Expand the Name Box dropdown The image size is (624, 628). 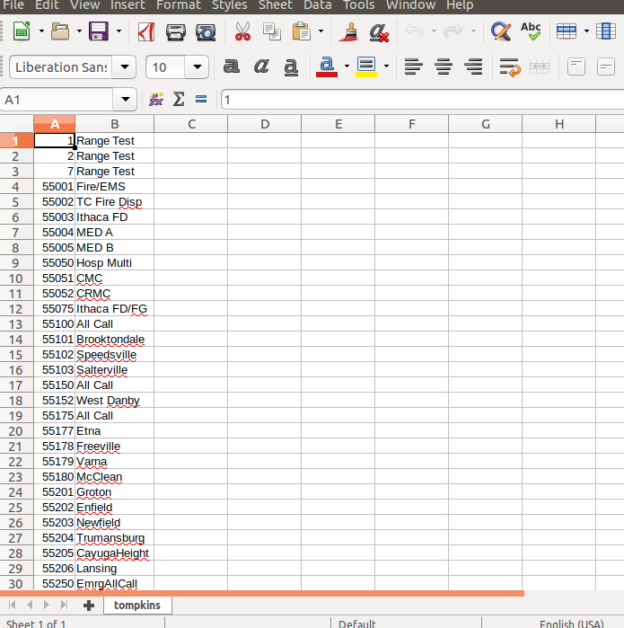click(125, 99)
